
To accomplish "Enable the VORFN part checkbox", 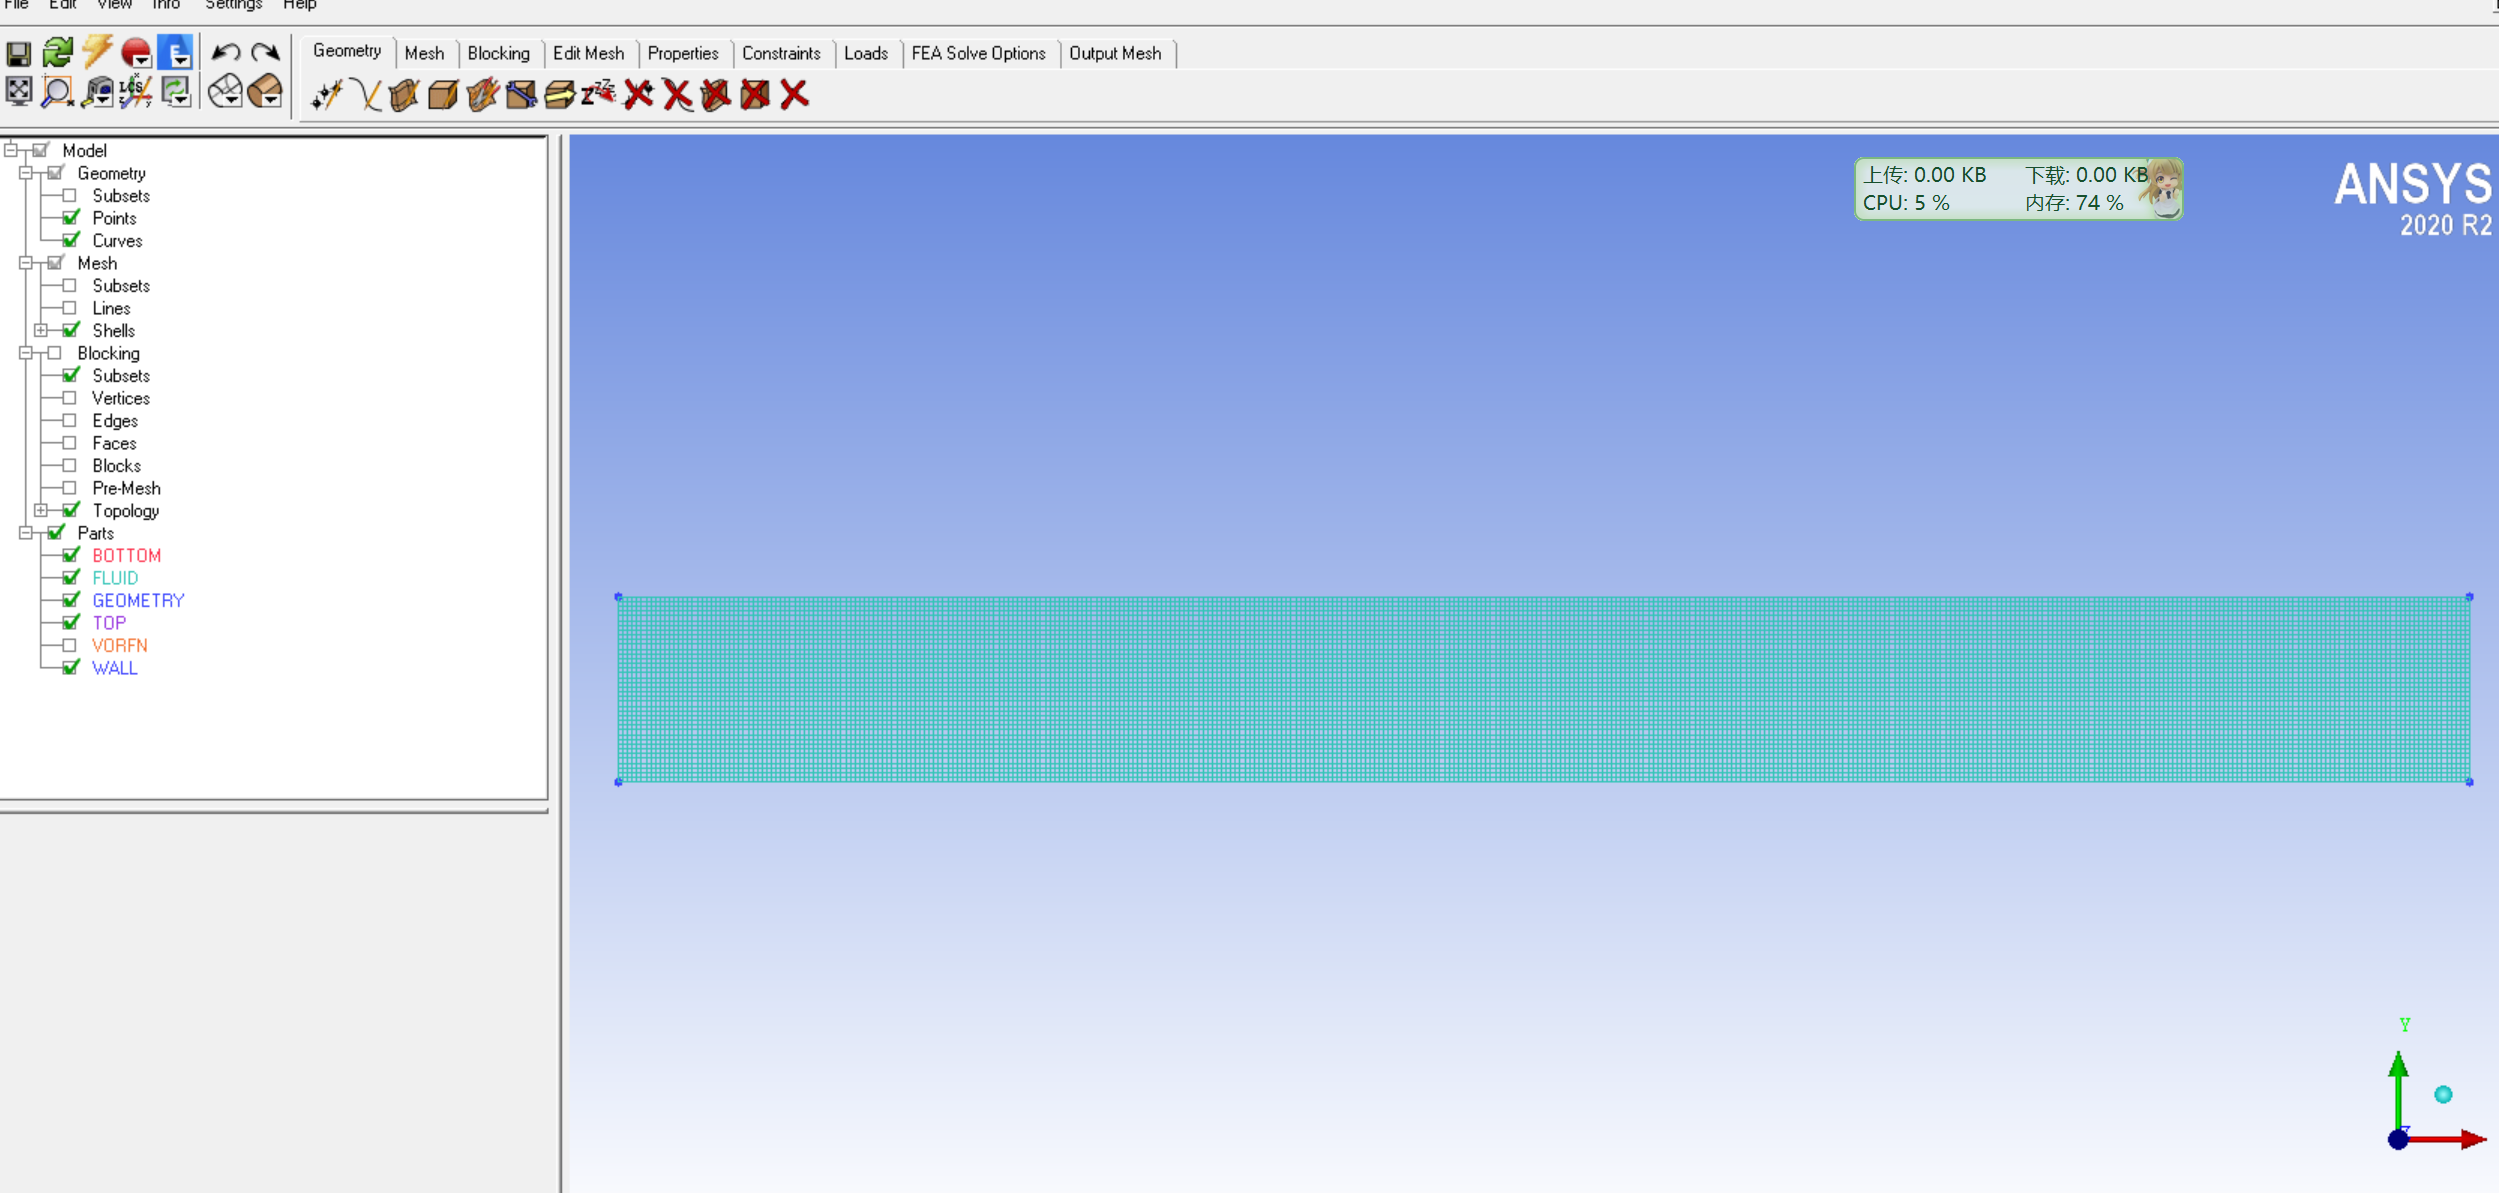I will click(70, 645).
